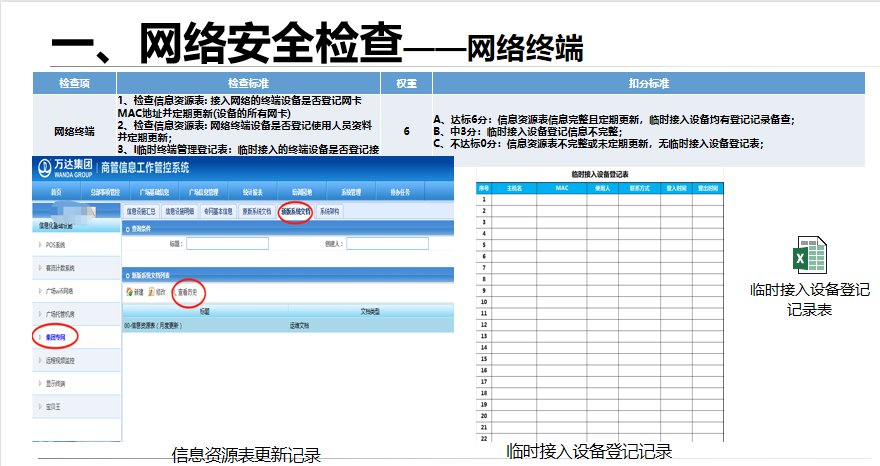Click the 信息资源表更新记录 caption
Screen dimensions: 880x466
pos(246,455)
